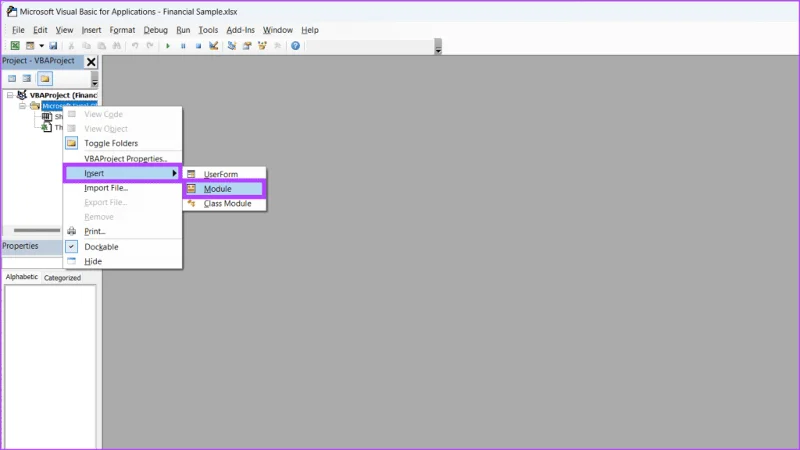Run macro with the green play icon
The height and width of the screenshot is (450, 800).
click(x=168, y=46)
